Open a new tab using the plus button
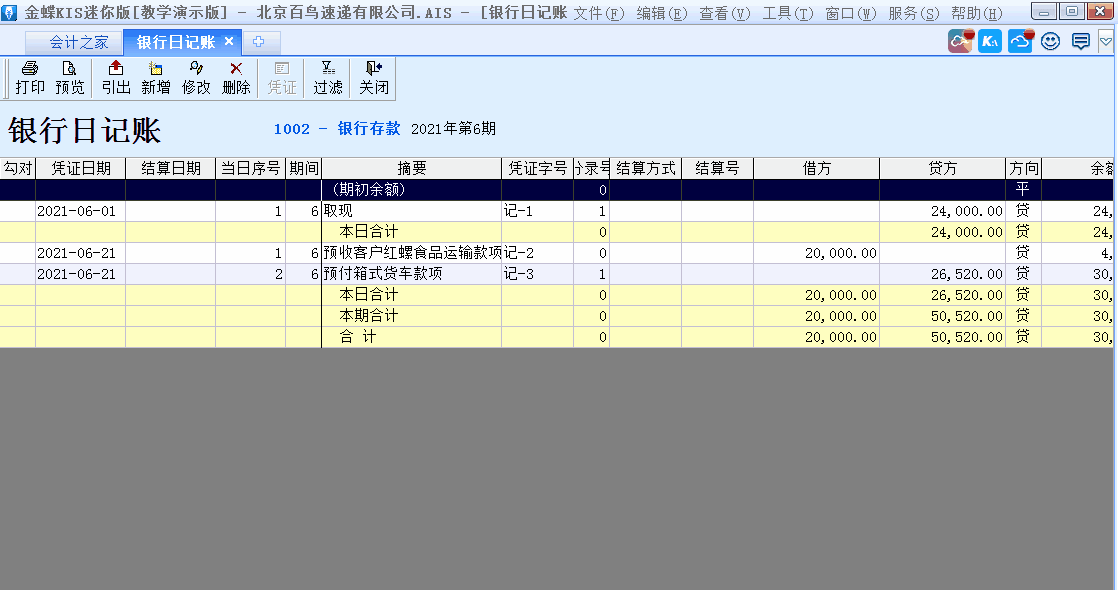 click(x=258, y=42)
